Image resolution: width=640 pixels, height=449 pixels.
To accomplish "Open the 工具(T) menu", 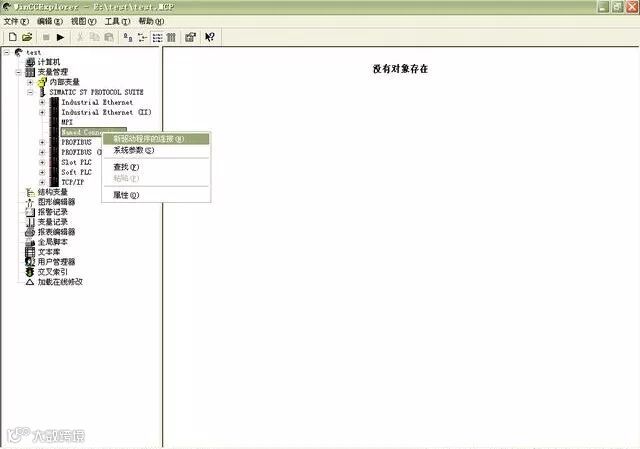I will pyautogui.click(x=118, y=21).
